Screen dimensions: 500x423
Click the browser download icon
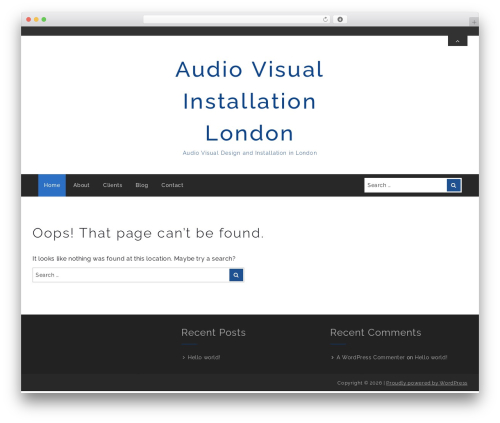[340, 19]
